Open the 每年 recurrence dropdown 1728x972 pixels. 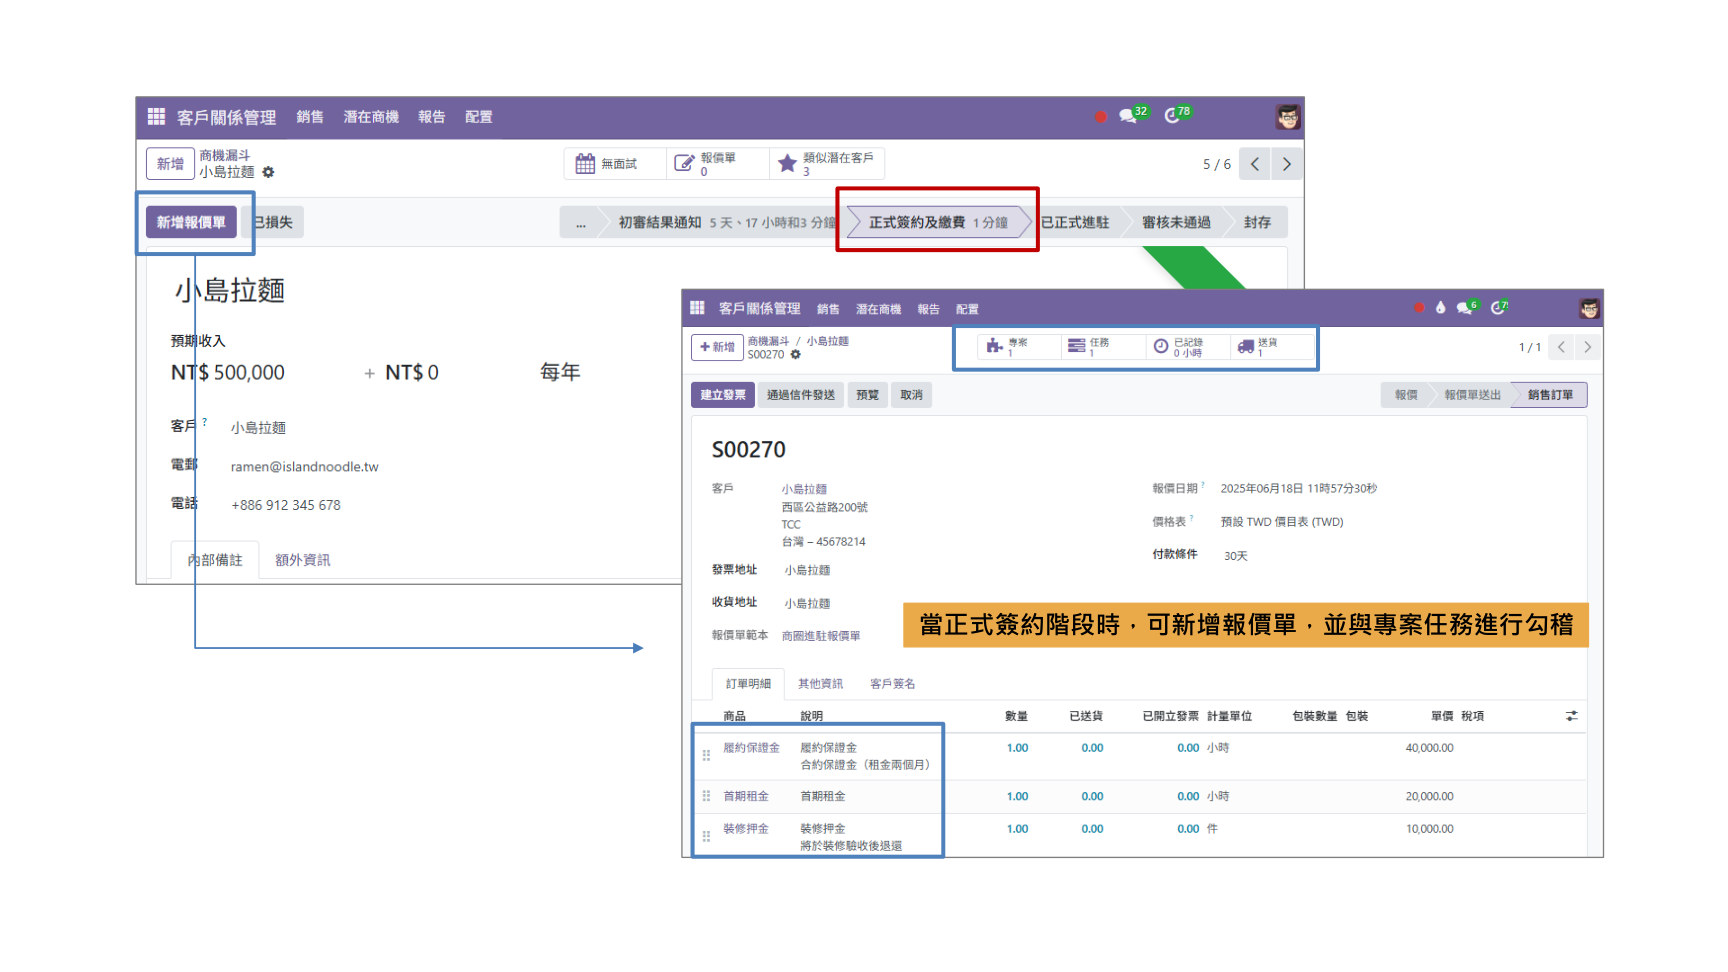pyautogui.click(x=560, y=372)
